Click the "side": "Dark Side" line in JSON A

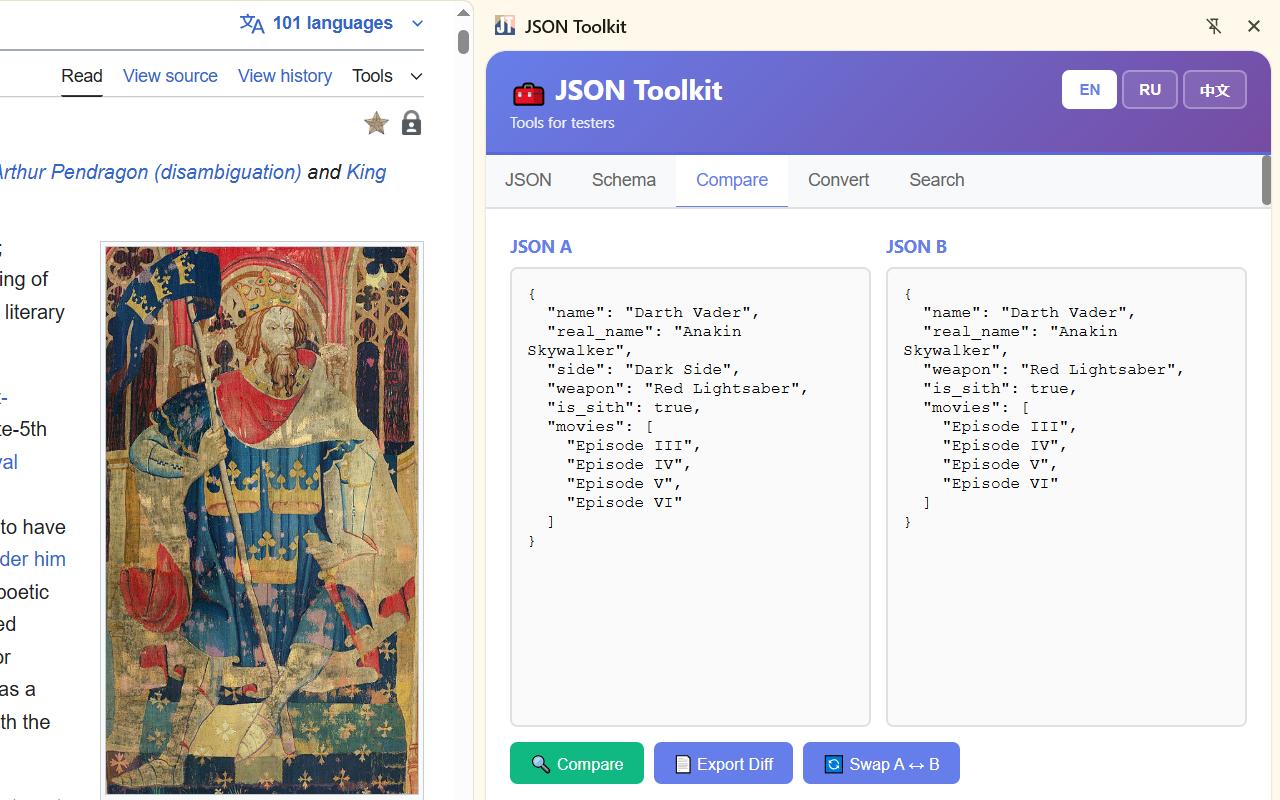pyautogui.click(x=643, y=369)
